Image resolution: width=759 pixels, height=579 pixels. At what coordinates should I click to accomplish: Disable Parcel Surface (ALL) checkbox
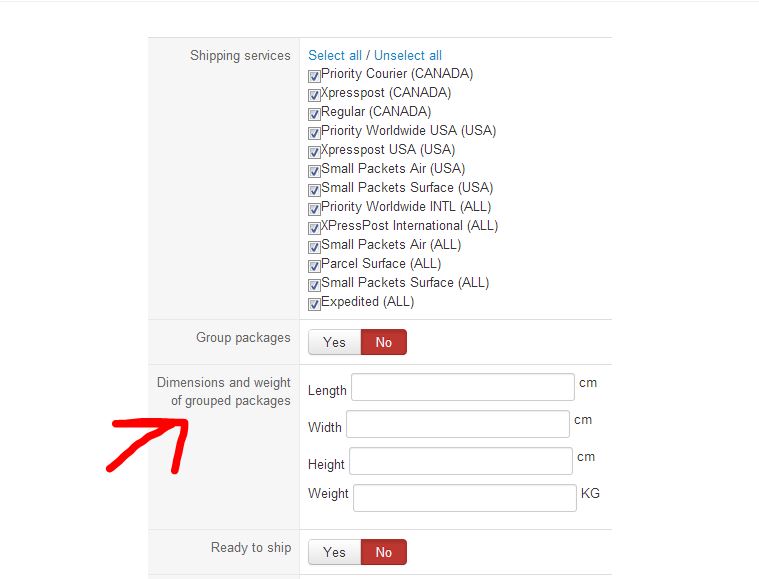point(314,265)
